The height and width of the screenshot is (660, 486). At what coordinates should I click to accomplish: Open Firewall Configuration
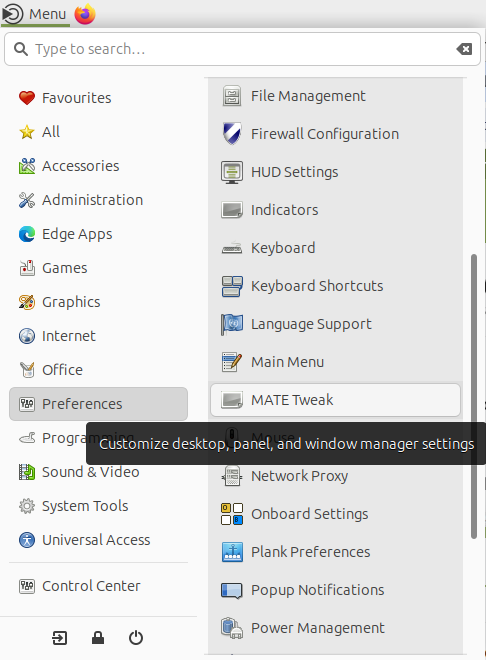pyautogui.click(x=335, y=134)
